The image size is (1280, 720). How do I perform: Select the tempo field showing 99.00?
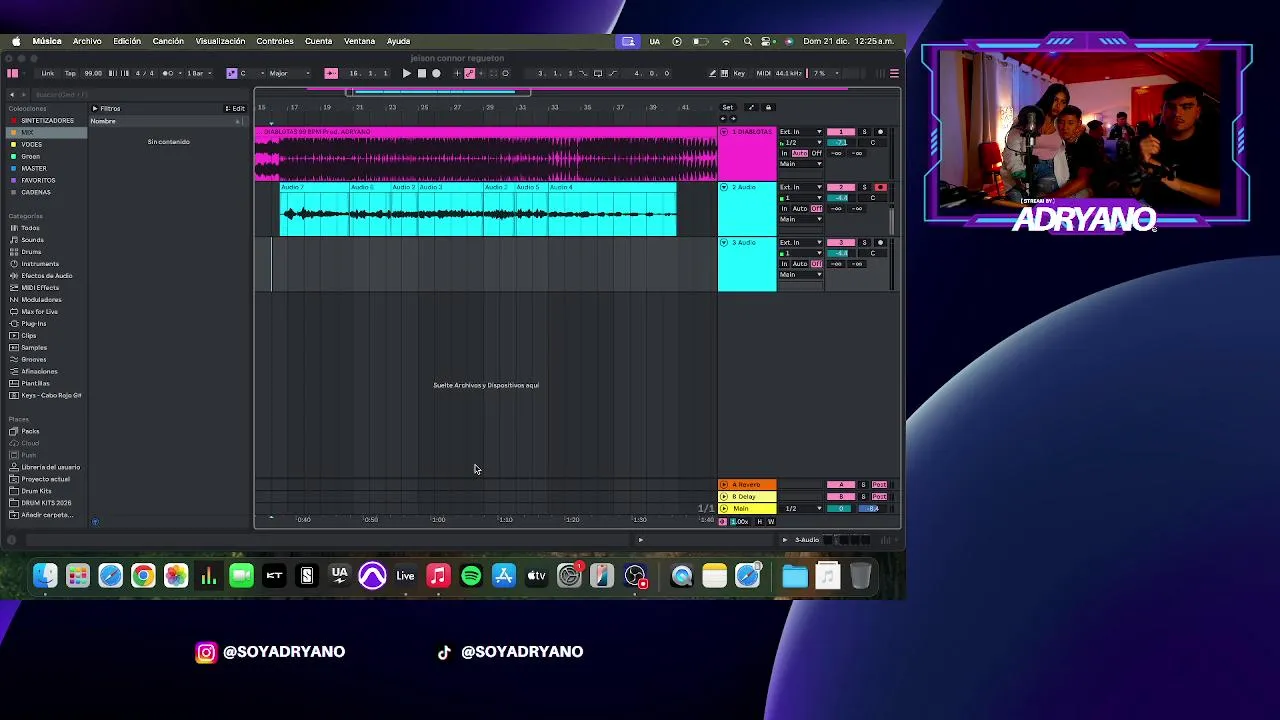[93, 73]
